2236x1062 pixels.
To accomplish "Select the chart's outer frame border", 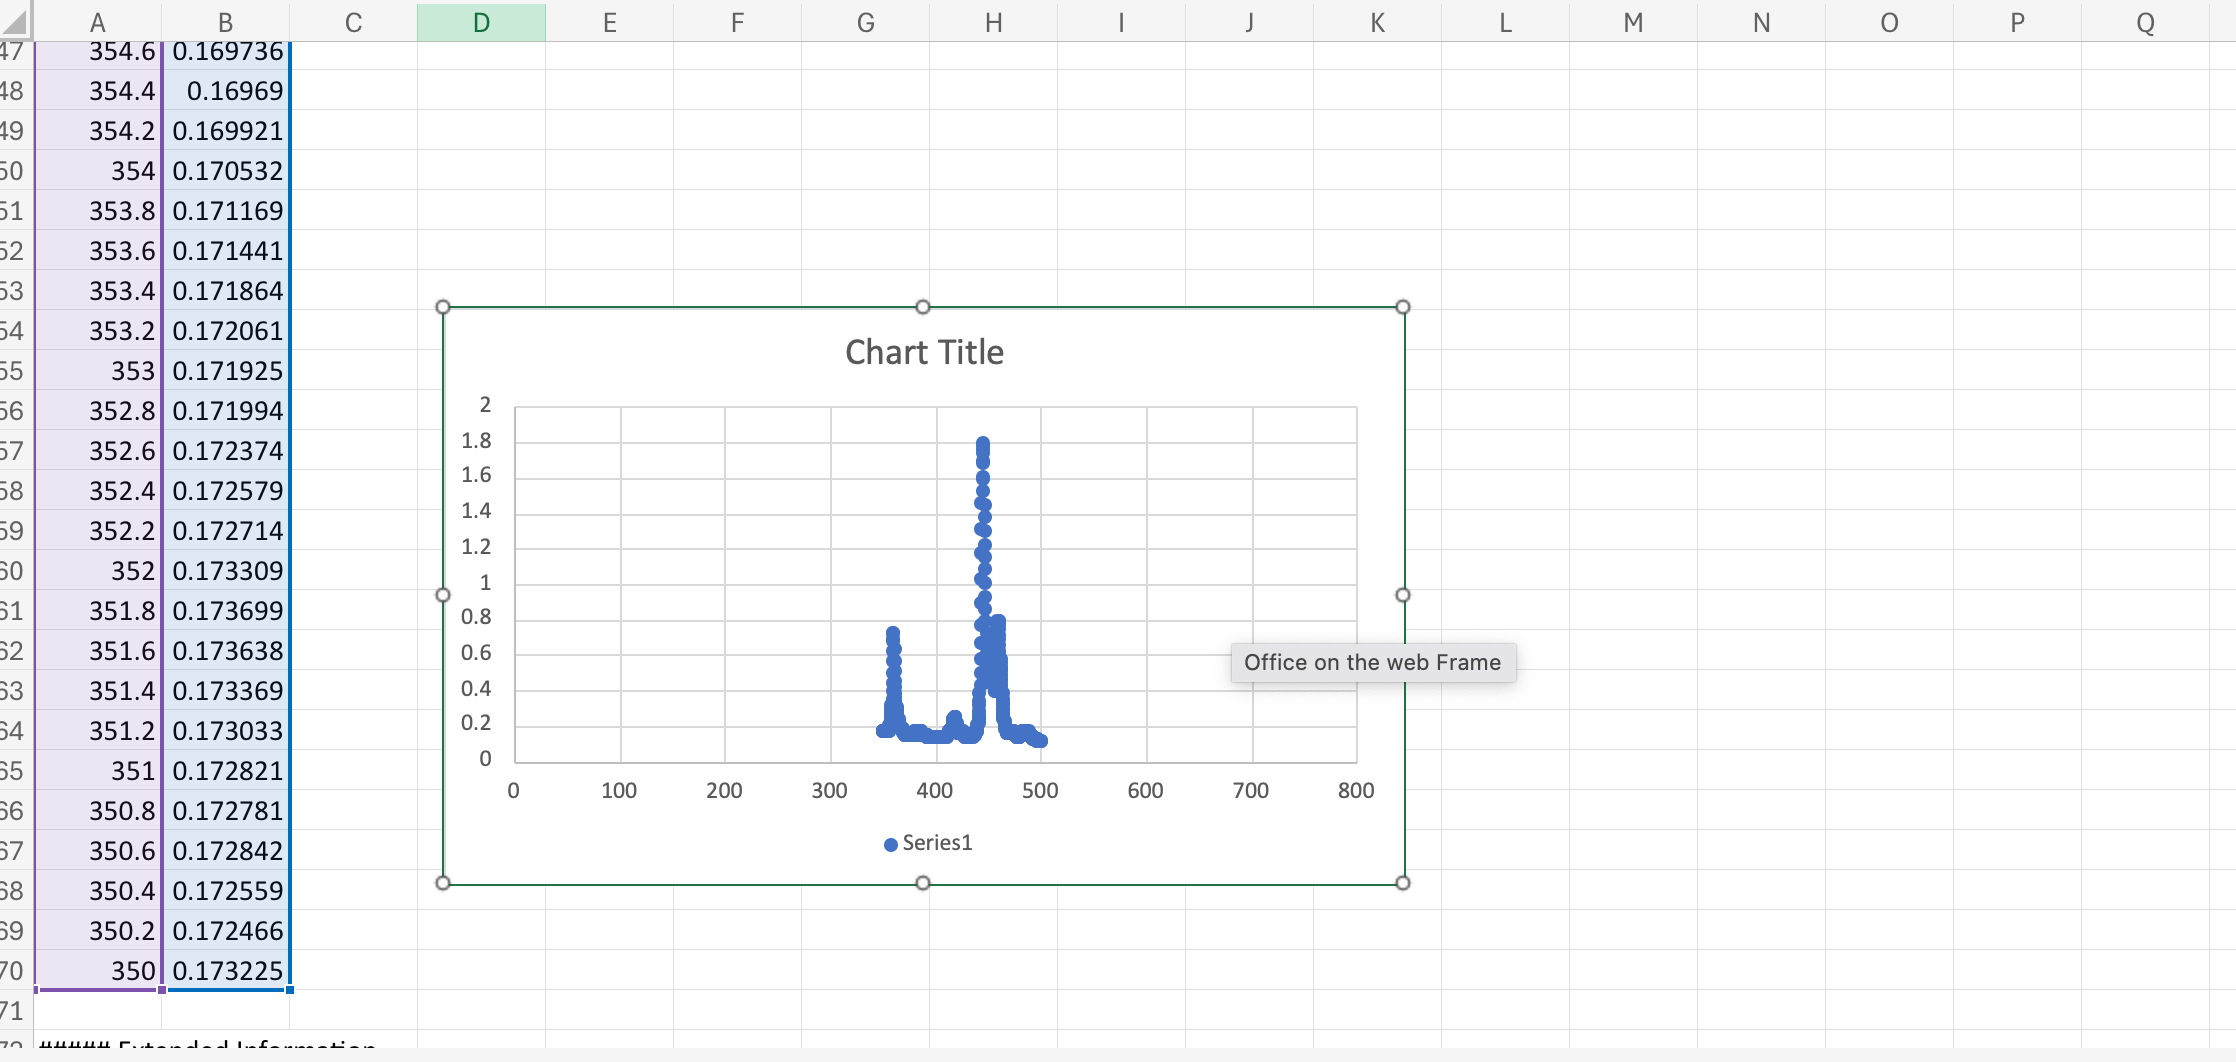I will pos(700,307).
